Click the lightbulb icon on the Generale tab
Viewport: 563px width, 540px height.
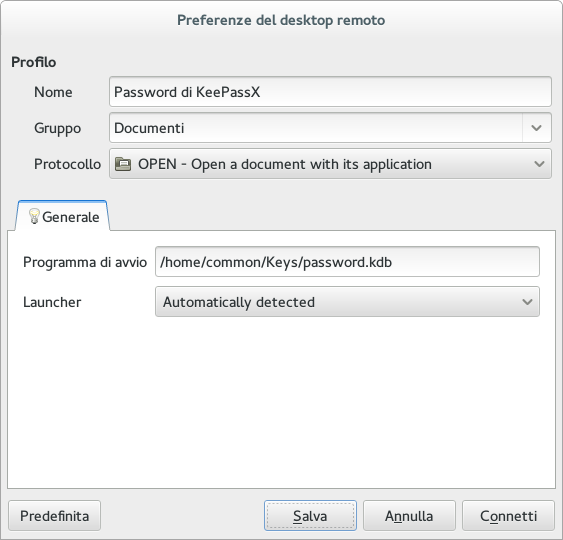click(34, 216)
